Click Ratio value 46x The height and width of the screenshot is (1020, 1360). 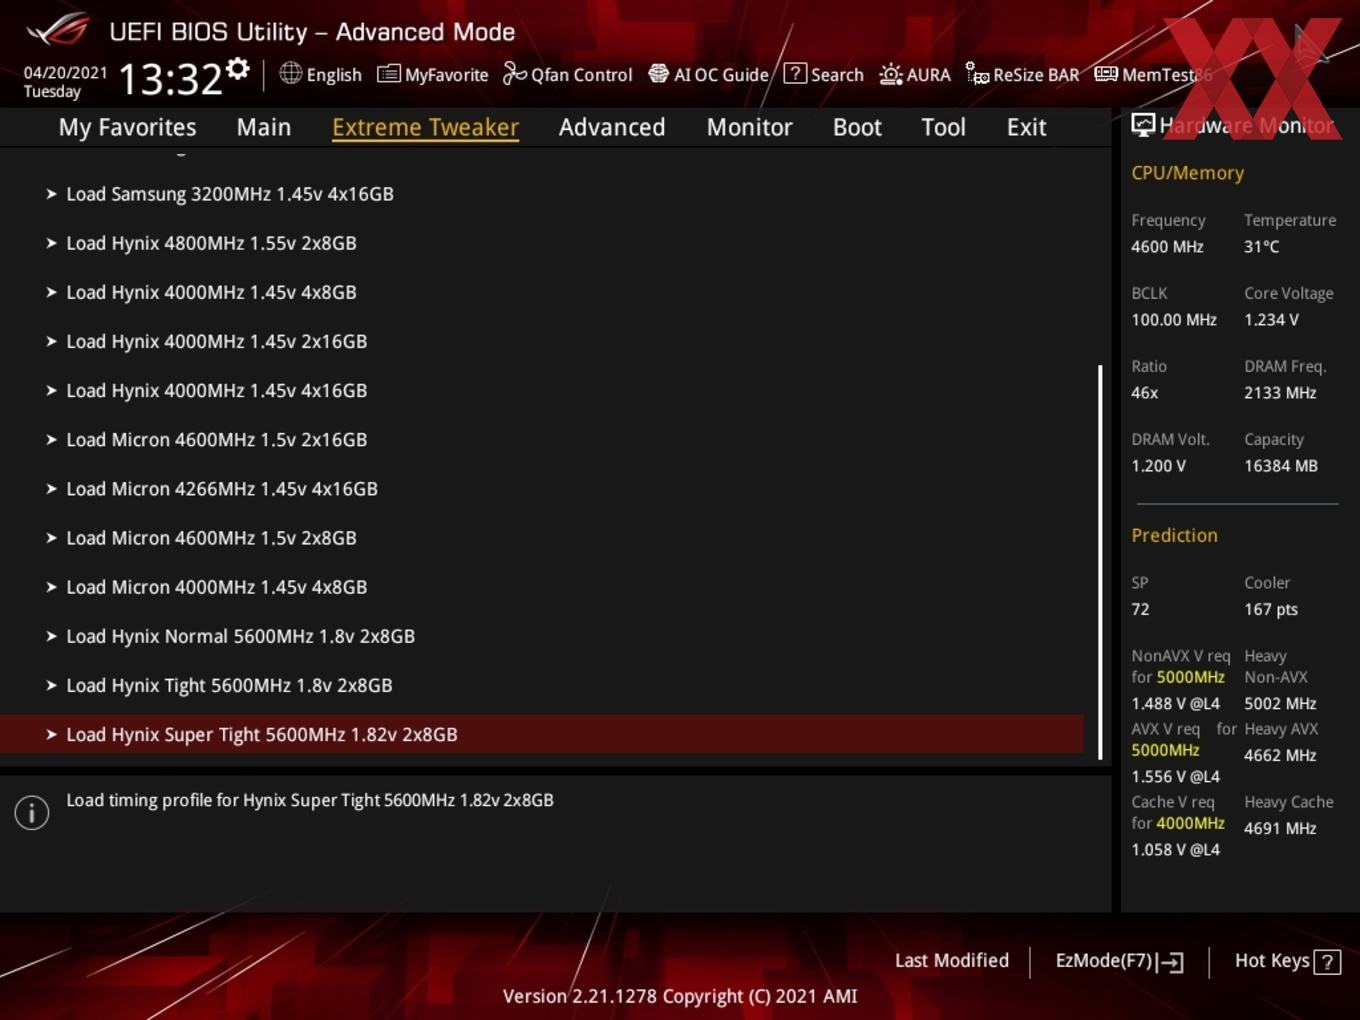[1144, 392]
